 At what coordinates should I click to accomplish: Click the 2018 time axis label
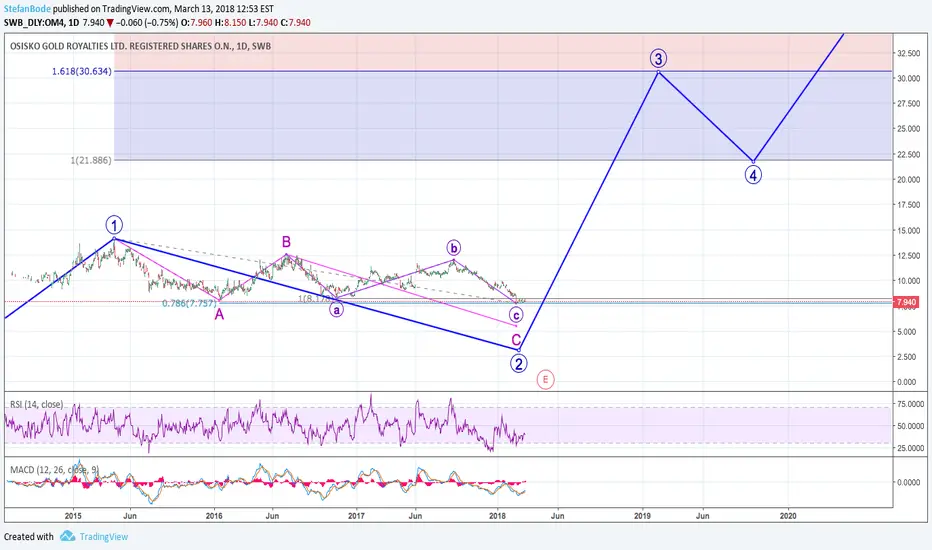[498, 516]
